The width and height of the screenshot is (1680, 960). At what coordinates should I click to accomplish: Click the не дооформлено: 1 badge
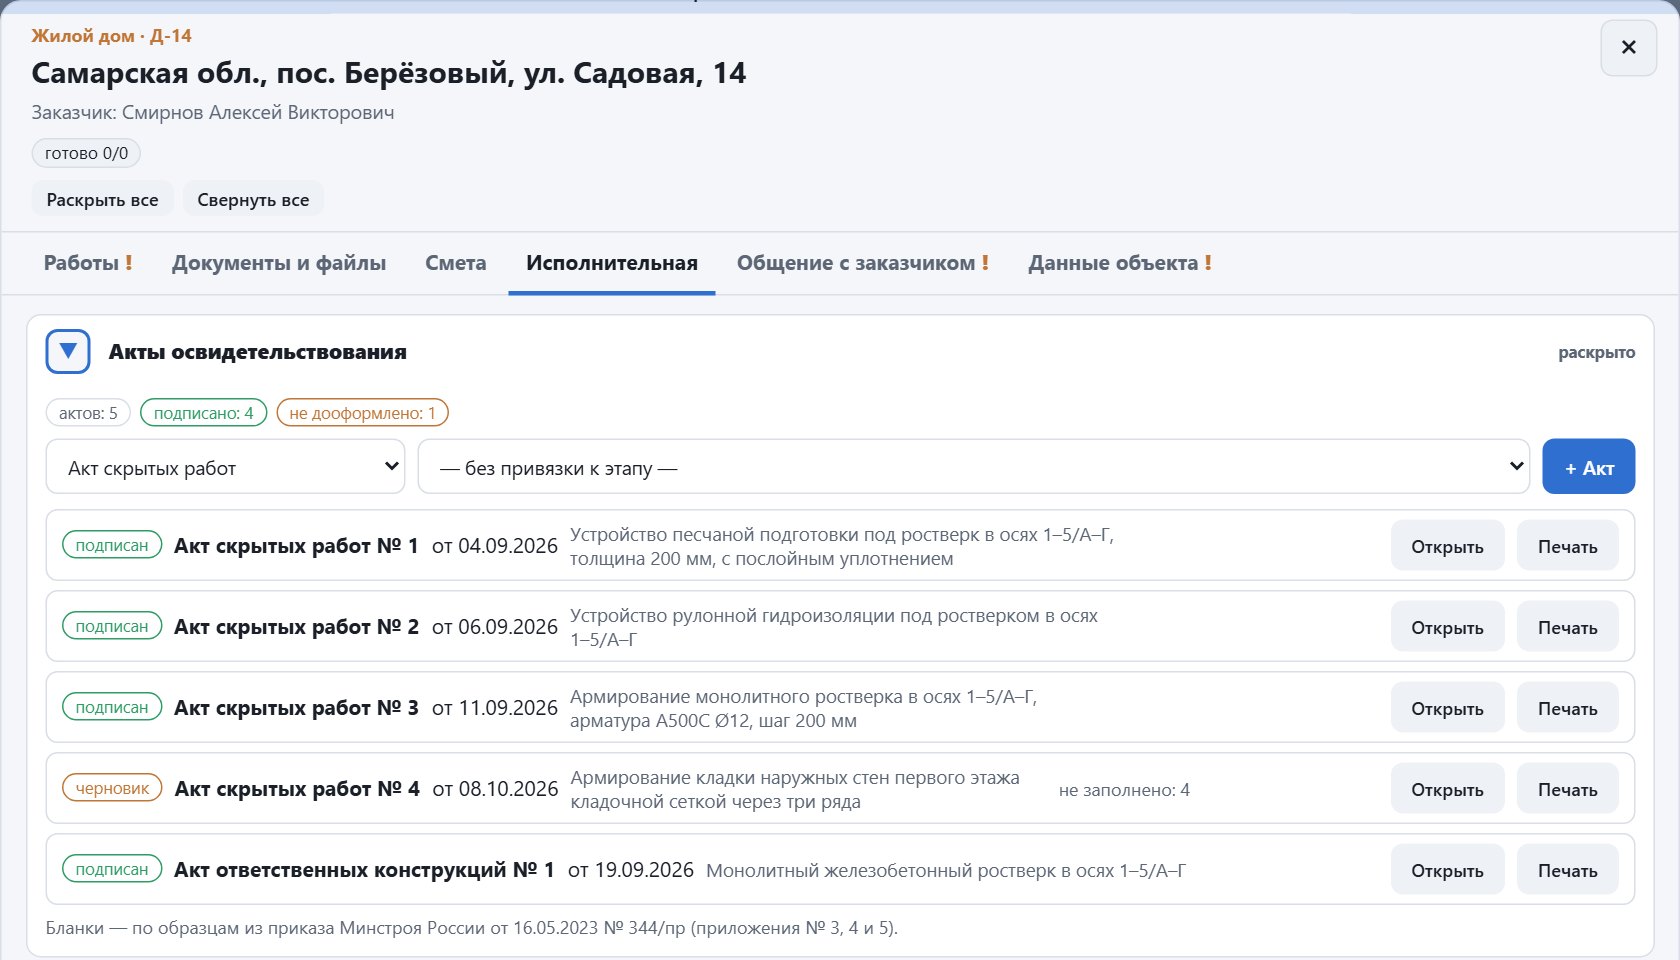tap(362, 413)
